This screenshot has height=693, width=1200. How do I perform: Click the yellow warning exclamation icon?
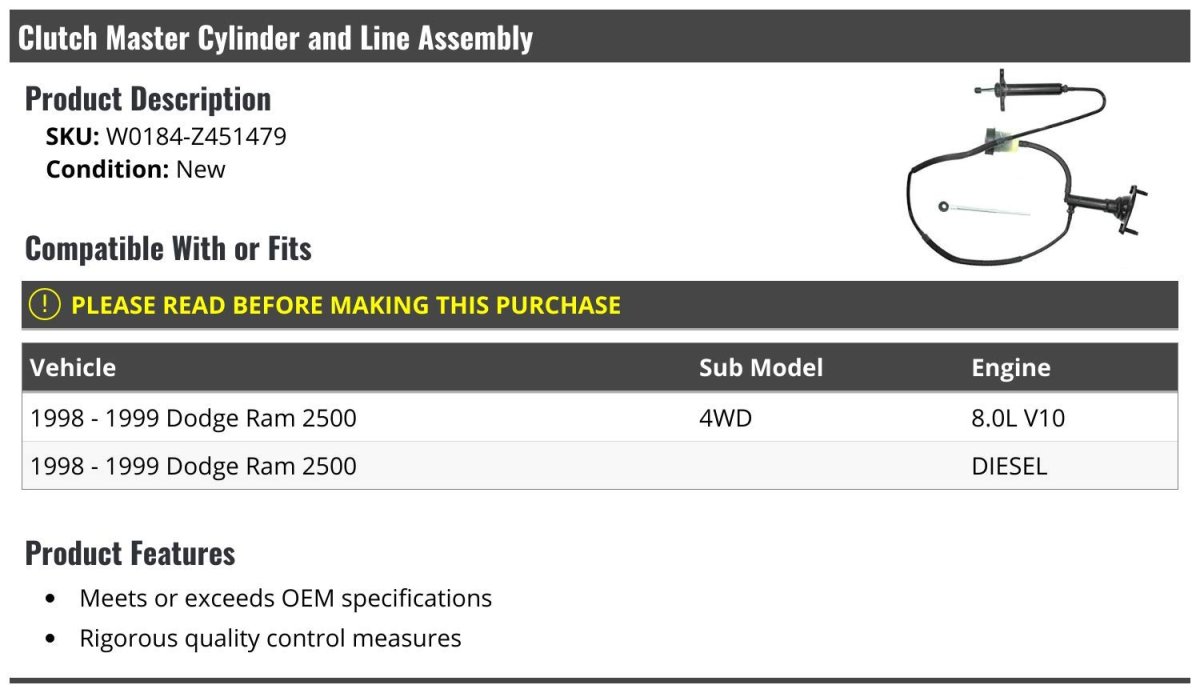click(x=45, y=304)
